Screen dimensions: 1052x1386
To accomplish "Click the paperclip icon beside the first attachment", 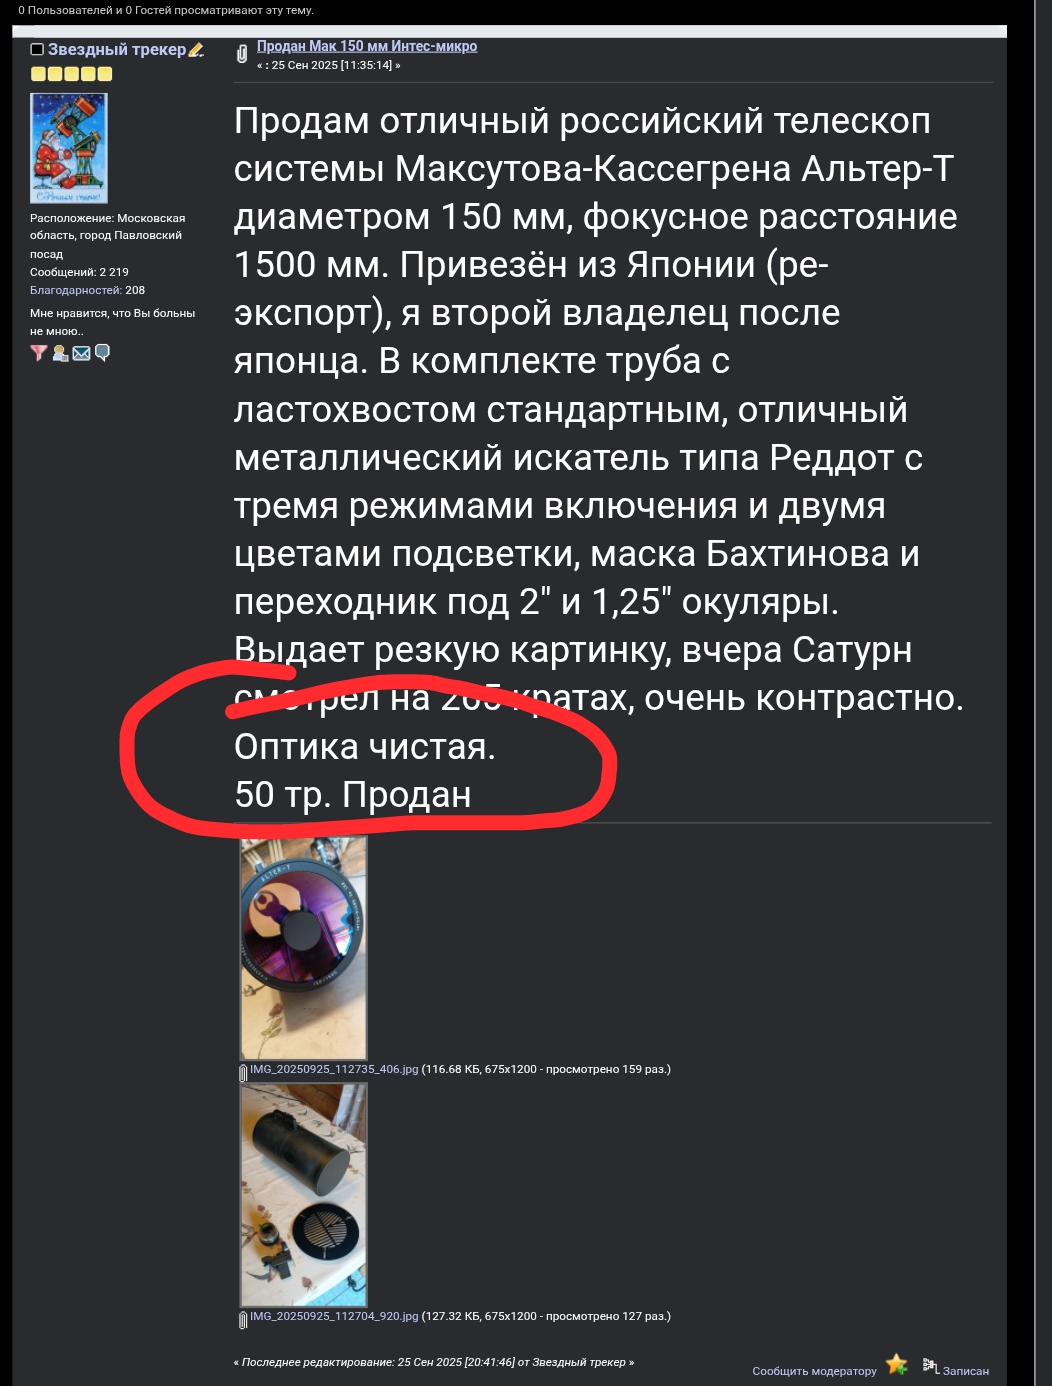I will [x=243, y=1073].
